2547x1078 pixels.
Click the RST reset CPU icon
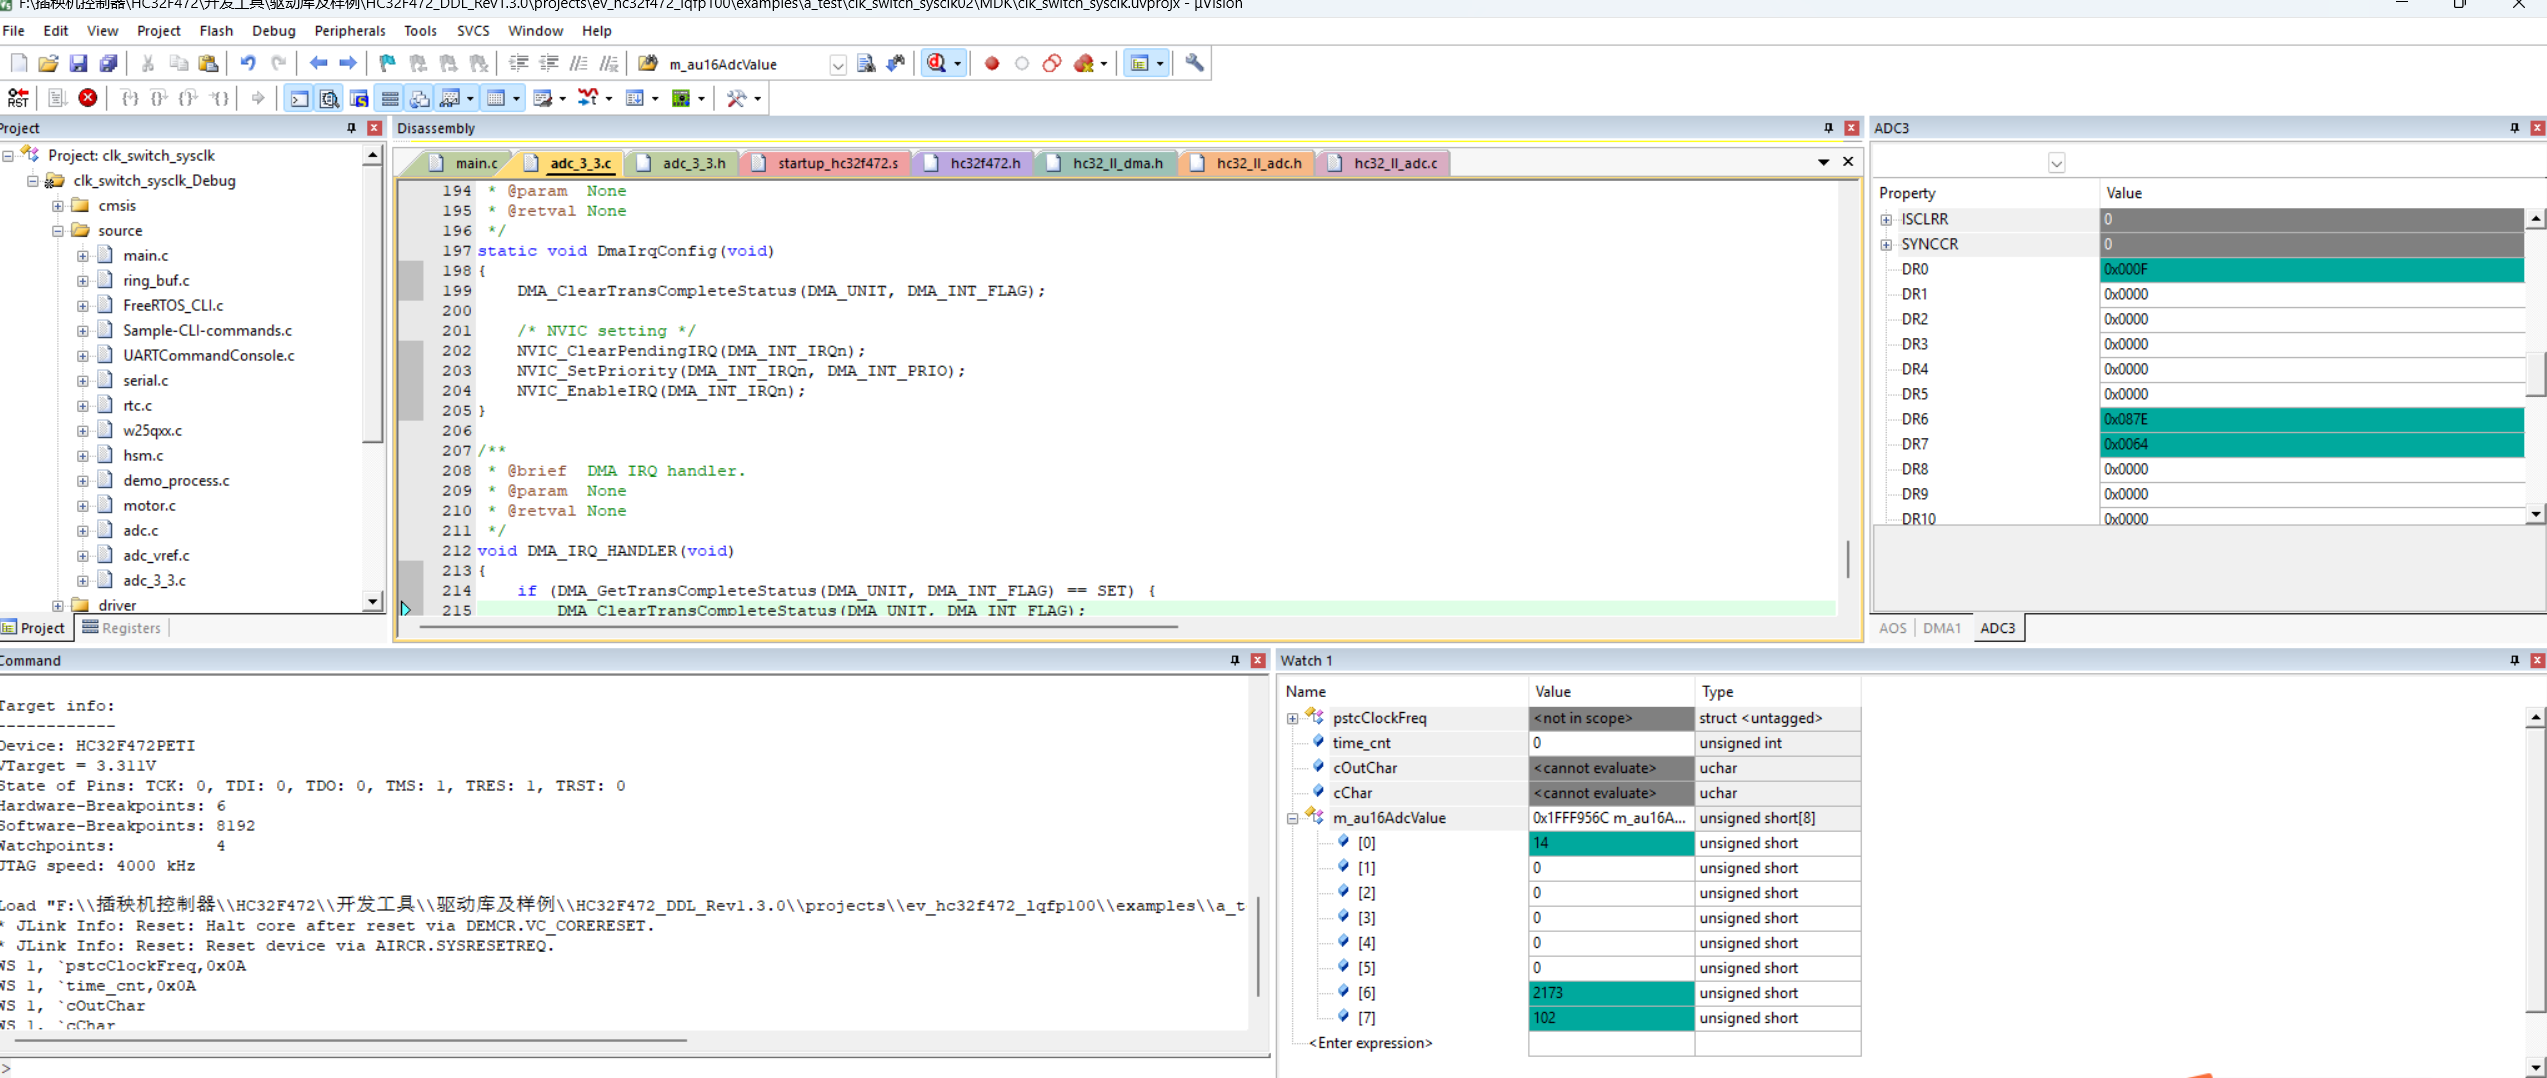(x=18, y=98)
